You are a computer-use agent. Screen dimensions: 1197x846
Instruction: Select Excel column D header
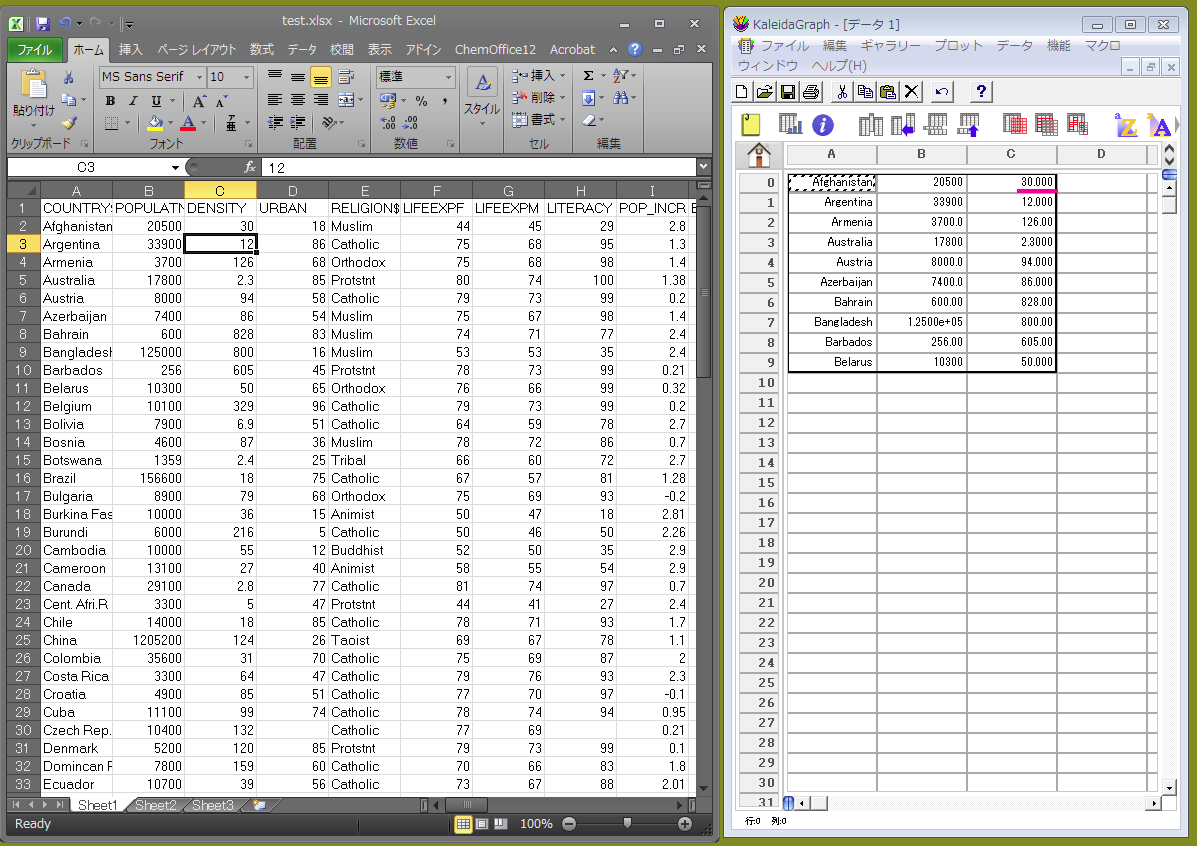pyautogui.click(x=292, y=190)
